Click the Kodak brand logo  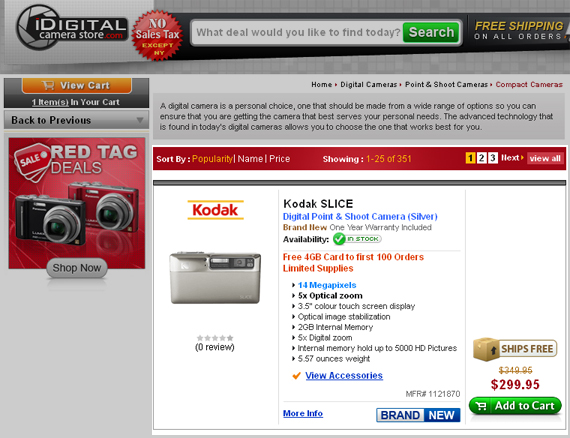(x=216, y=210)
